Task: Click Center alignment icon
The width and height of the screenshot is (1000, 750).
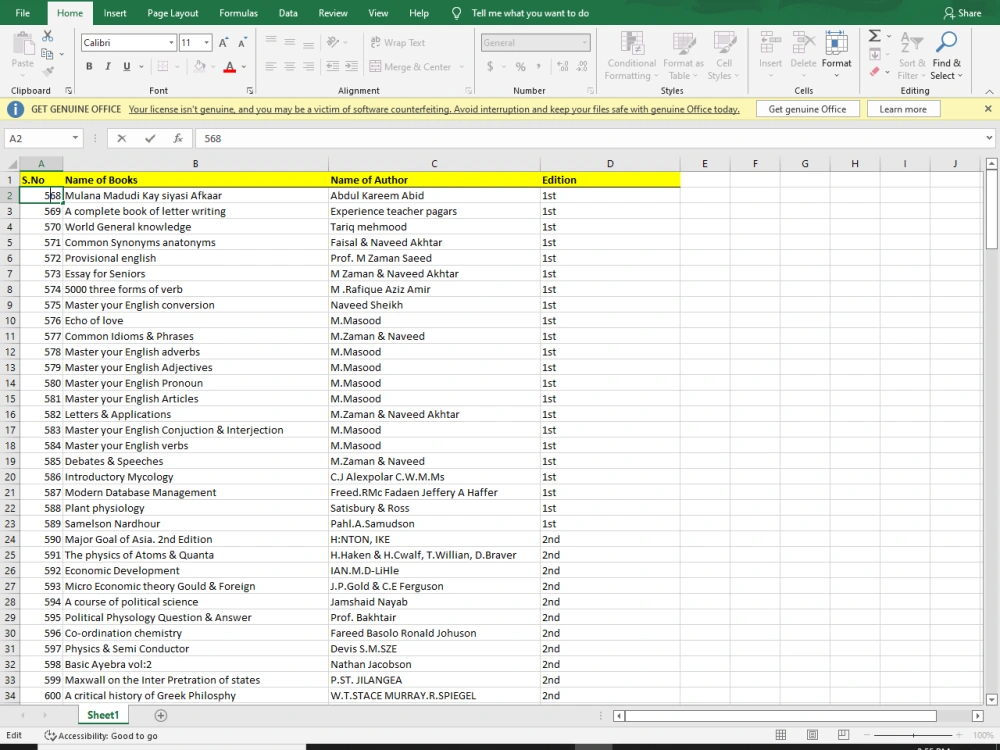Action: point(290,66)
